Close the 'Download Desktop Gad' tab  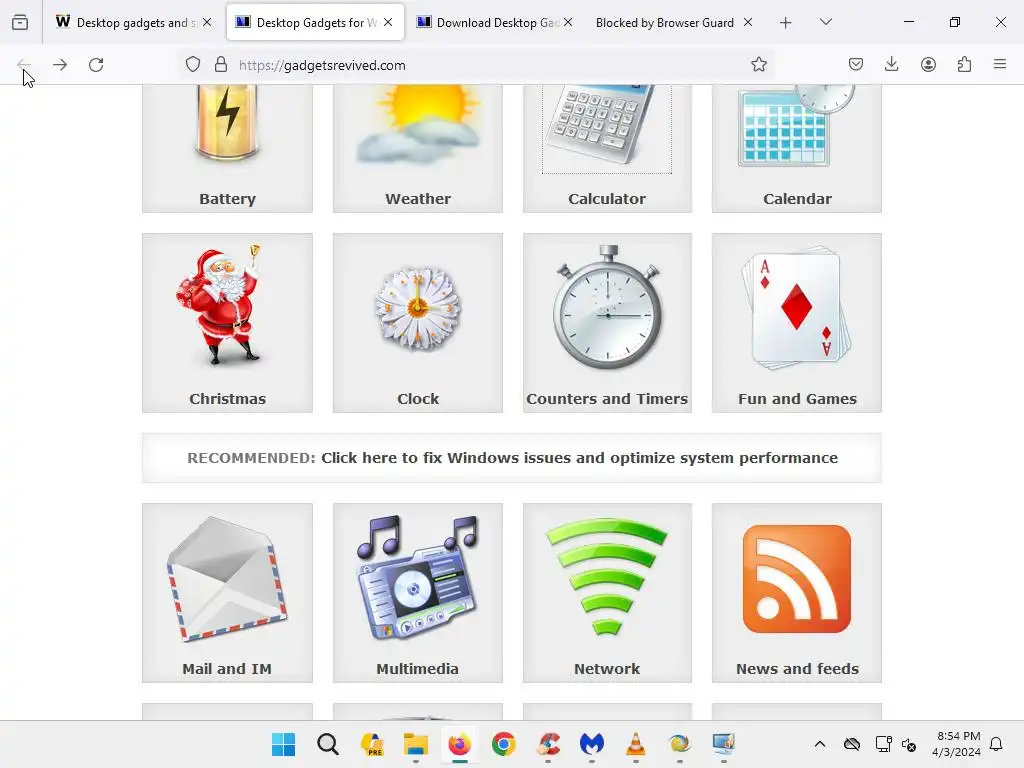[568, 22]
